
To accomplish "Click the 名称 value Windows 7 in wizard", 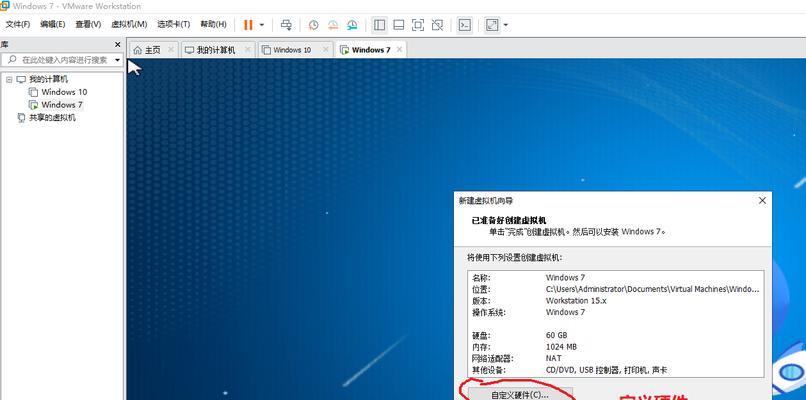I will (x=565, y=278).
